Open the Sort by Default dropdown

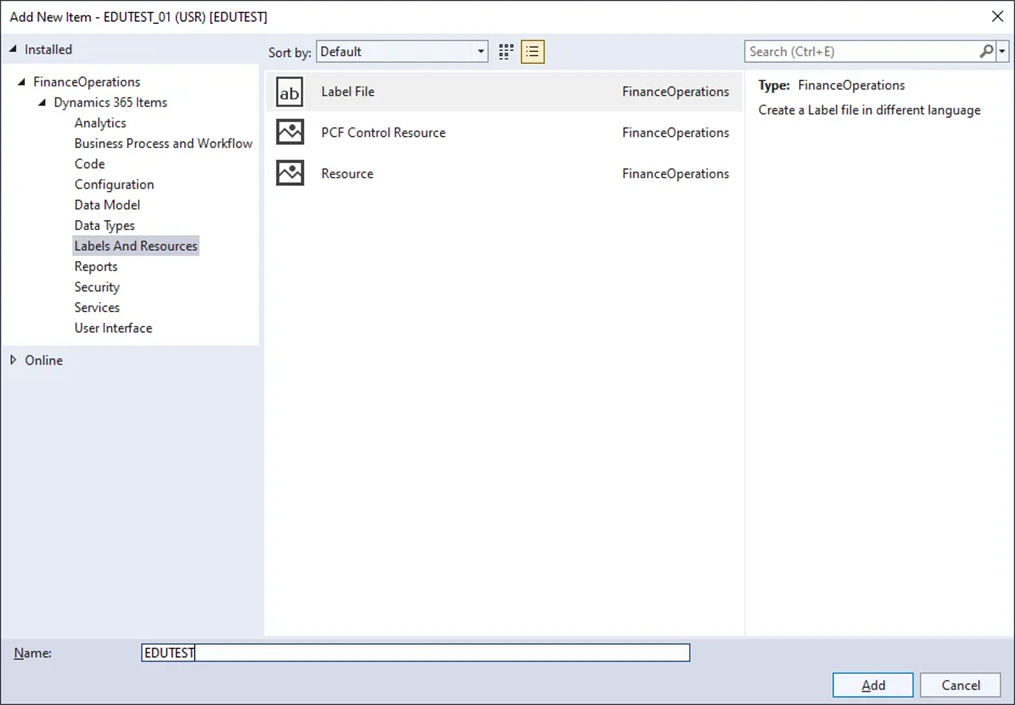pyautogui.click(x=402, y=52)
